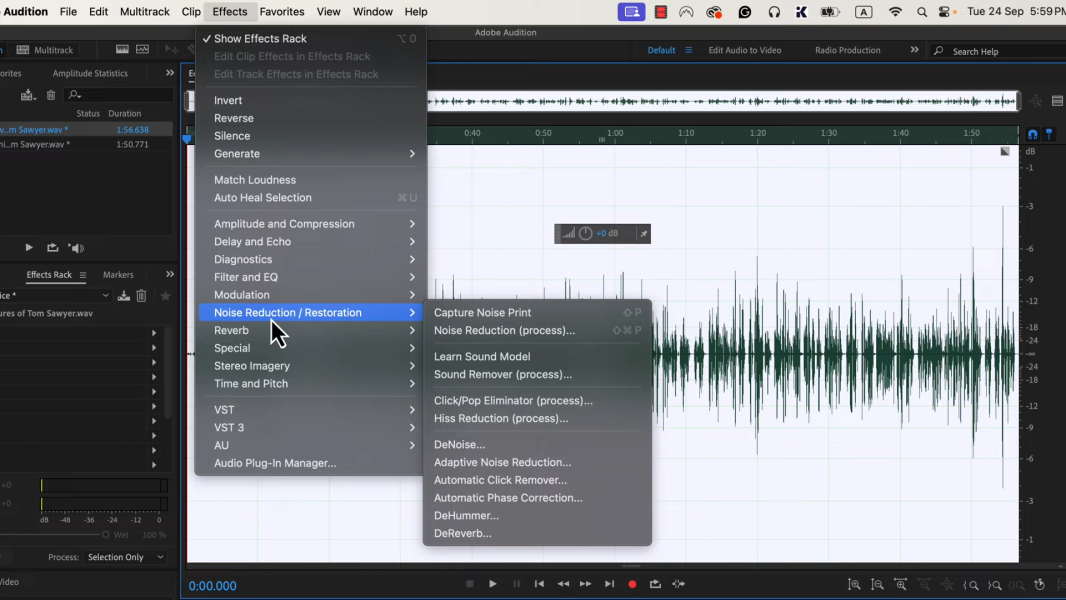Select Radio Production workspace

847,50
